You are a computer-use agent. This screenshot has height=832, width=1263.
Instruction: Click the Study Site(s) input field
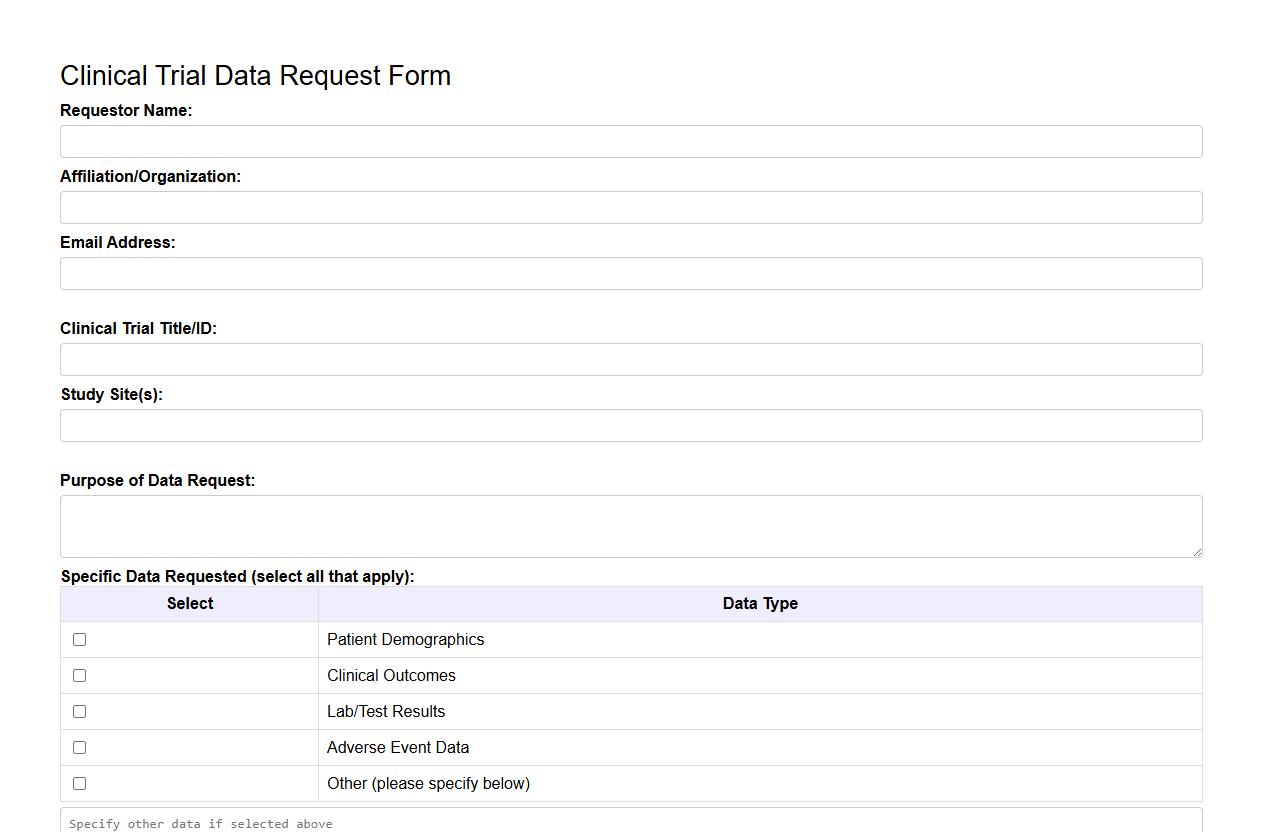pos(631,425)
